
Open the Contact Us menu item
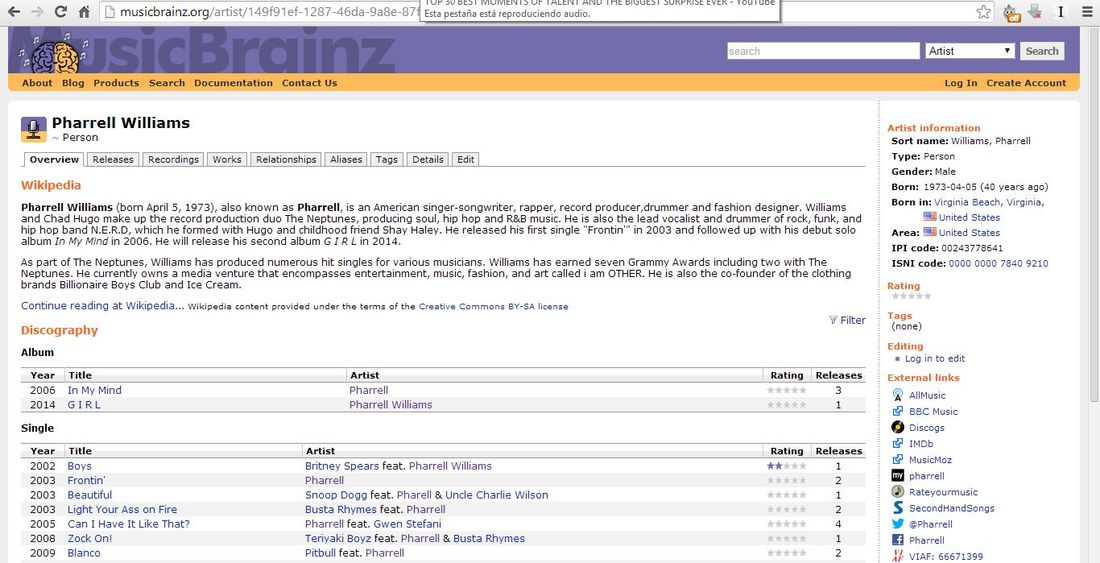point(309,83)
